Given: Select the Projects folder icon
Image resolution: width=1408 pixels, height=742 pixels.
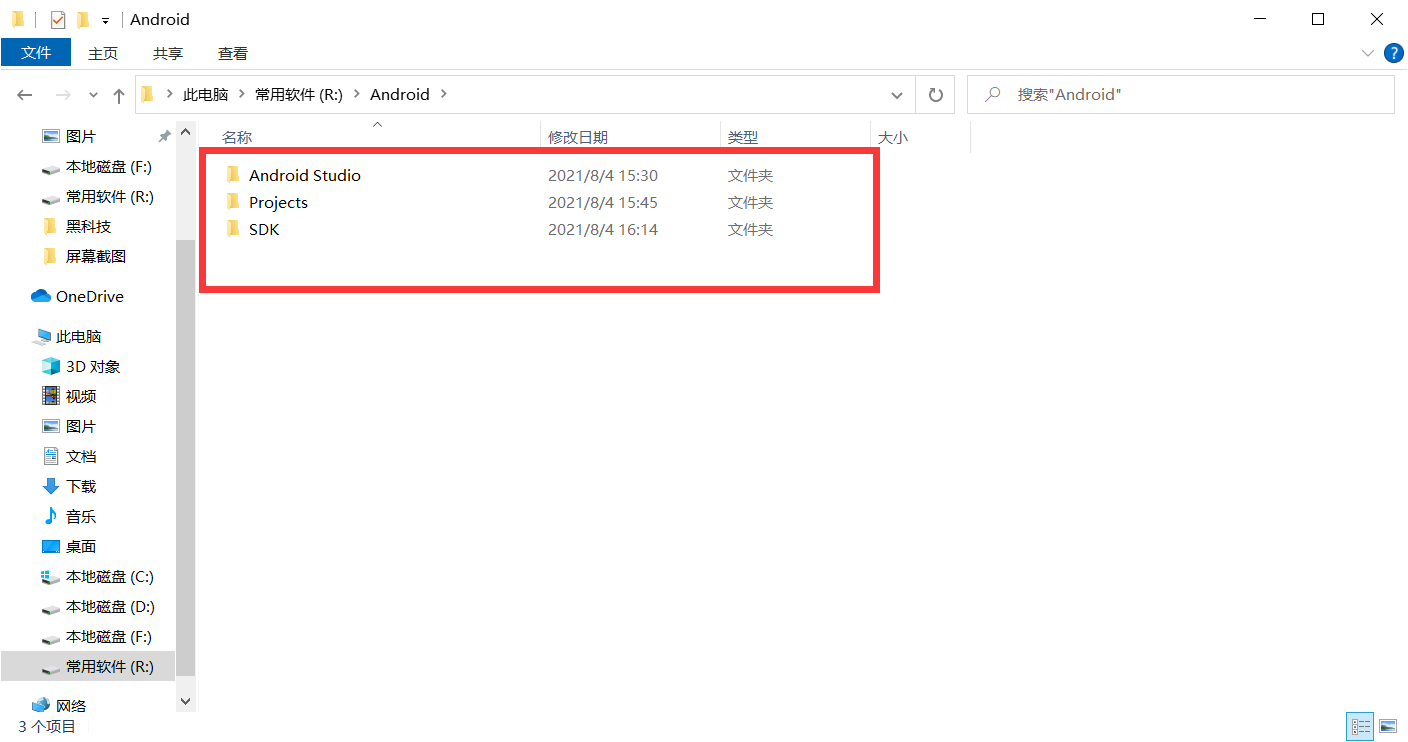Looking at the screenshot, I should 233,202.
